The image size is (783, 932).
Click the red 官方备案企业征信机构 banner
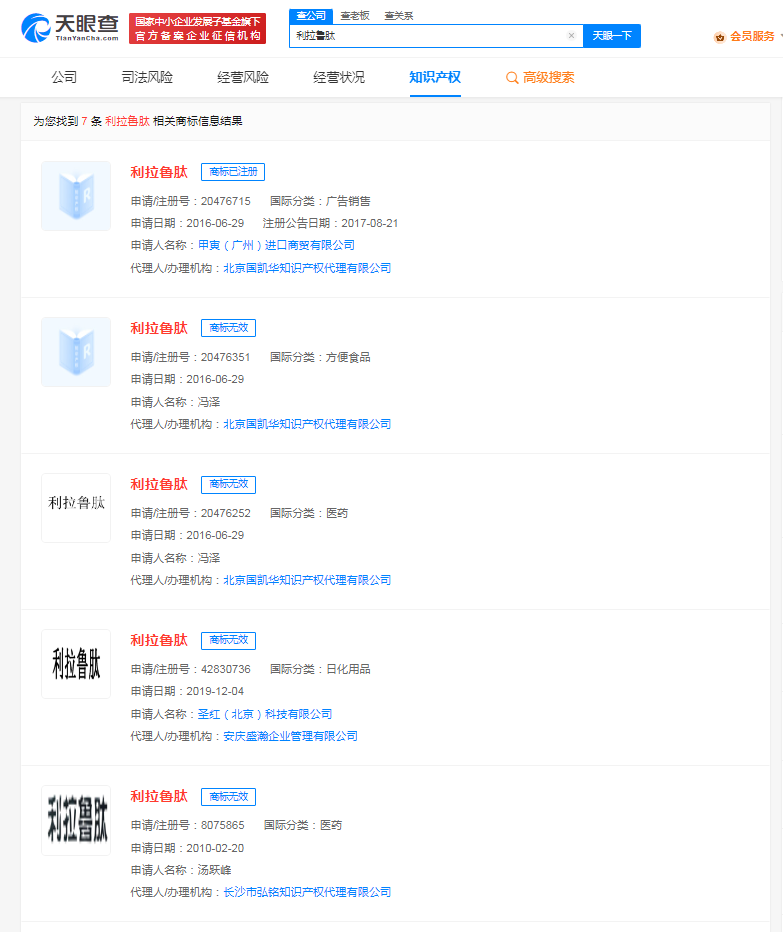pos(197,29)
